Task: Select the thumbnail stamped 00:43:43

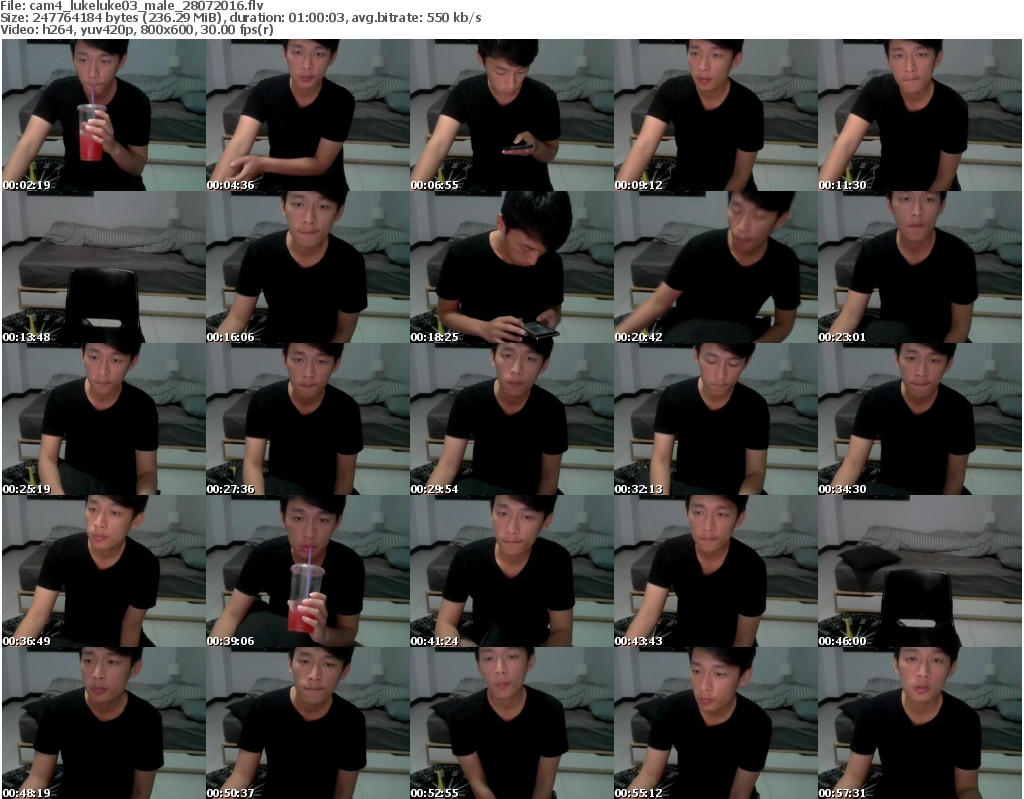Action: pyautogui.click(x=716, y=572)
